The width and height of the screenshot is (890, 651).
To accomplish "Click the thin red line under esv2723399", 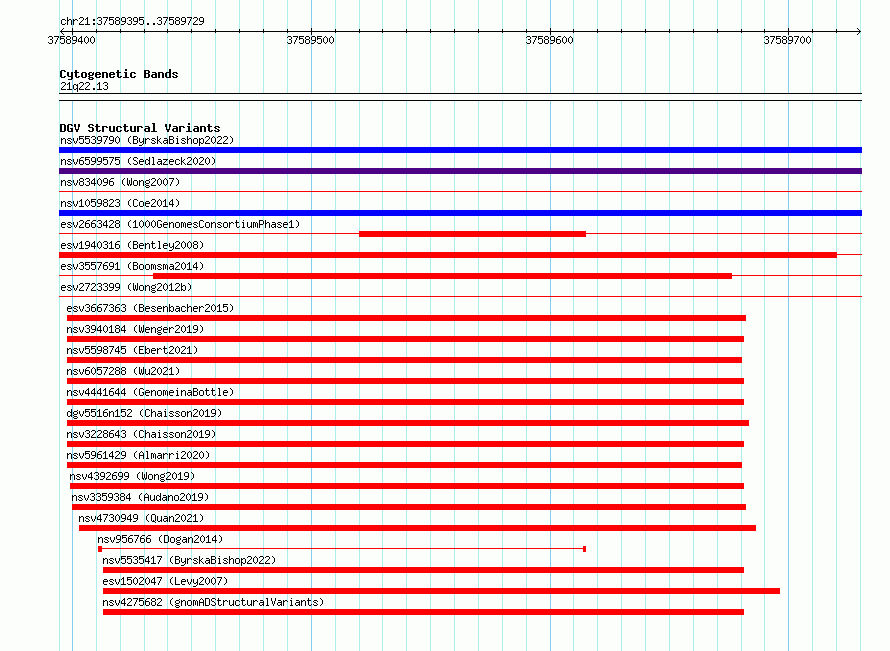I will pyautogui.click(x=460, y=296).
